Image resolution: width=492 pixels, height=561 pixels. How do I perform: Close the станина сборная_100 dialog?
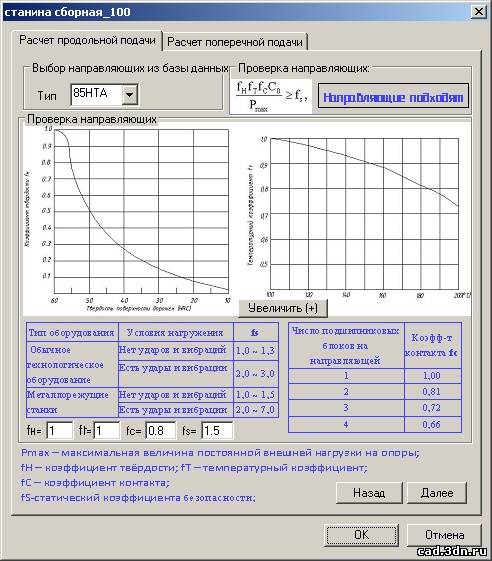[x=479, y=12]
